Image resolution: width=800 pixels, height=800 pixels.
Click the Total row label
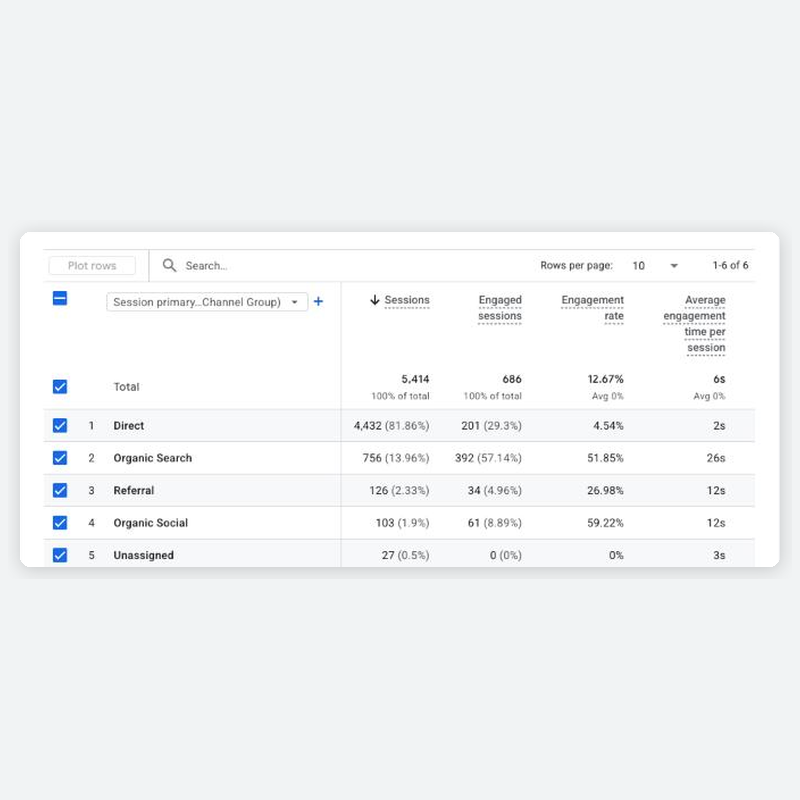(x=126, y=387)
